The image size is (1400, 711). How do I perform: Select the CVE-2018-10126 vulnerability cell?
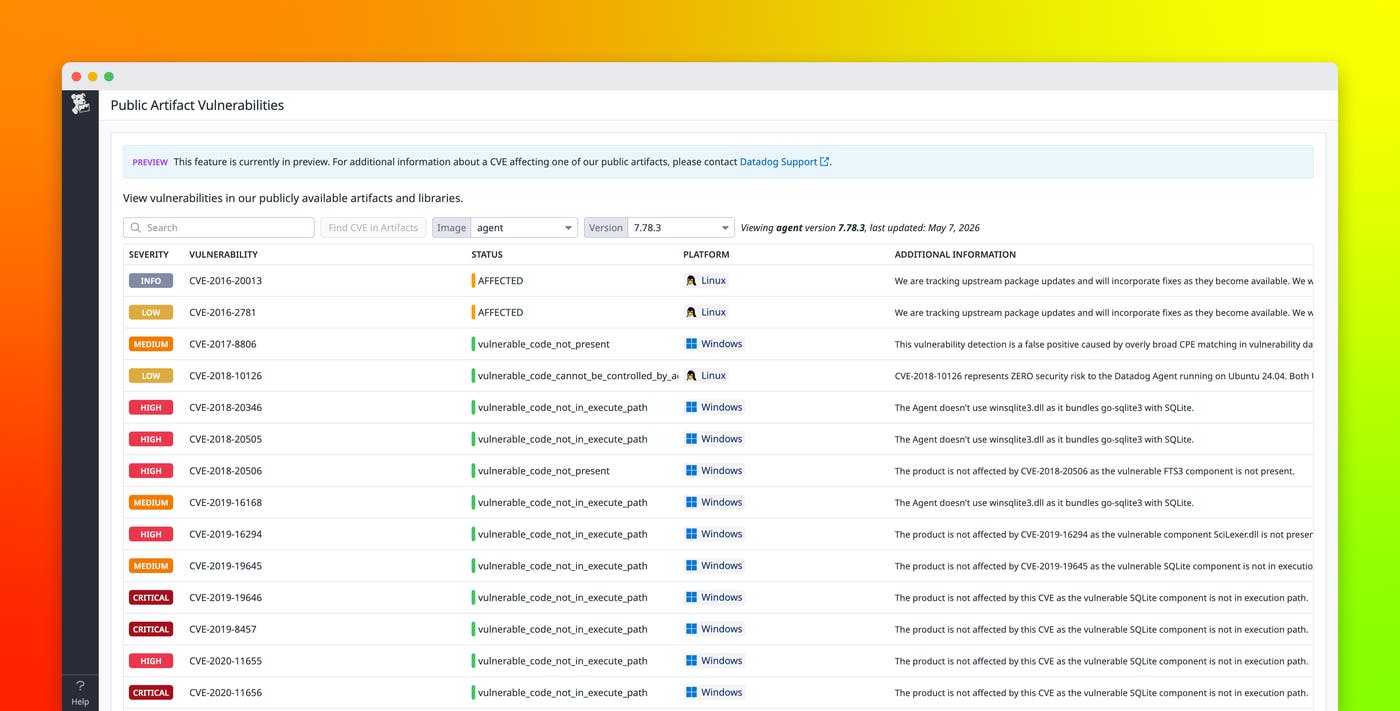point(225,376)
